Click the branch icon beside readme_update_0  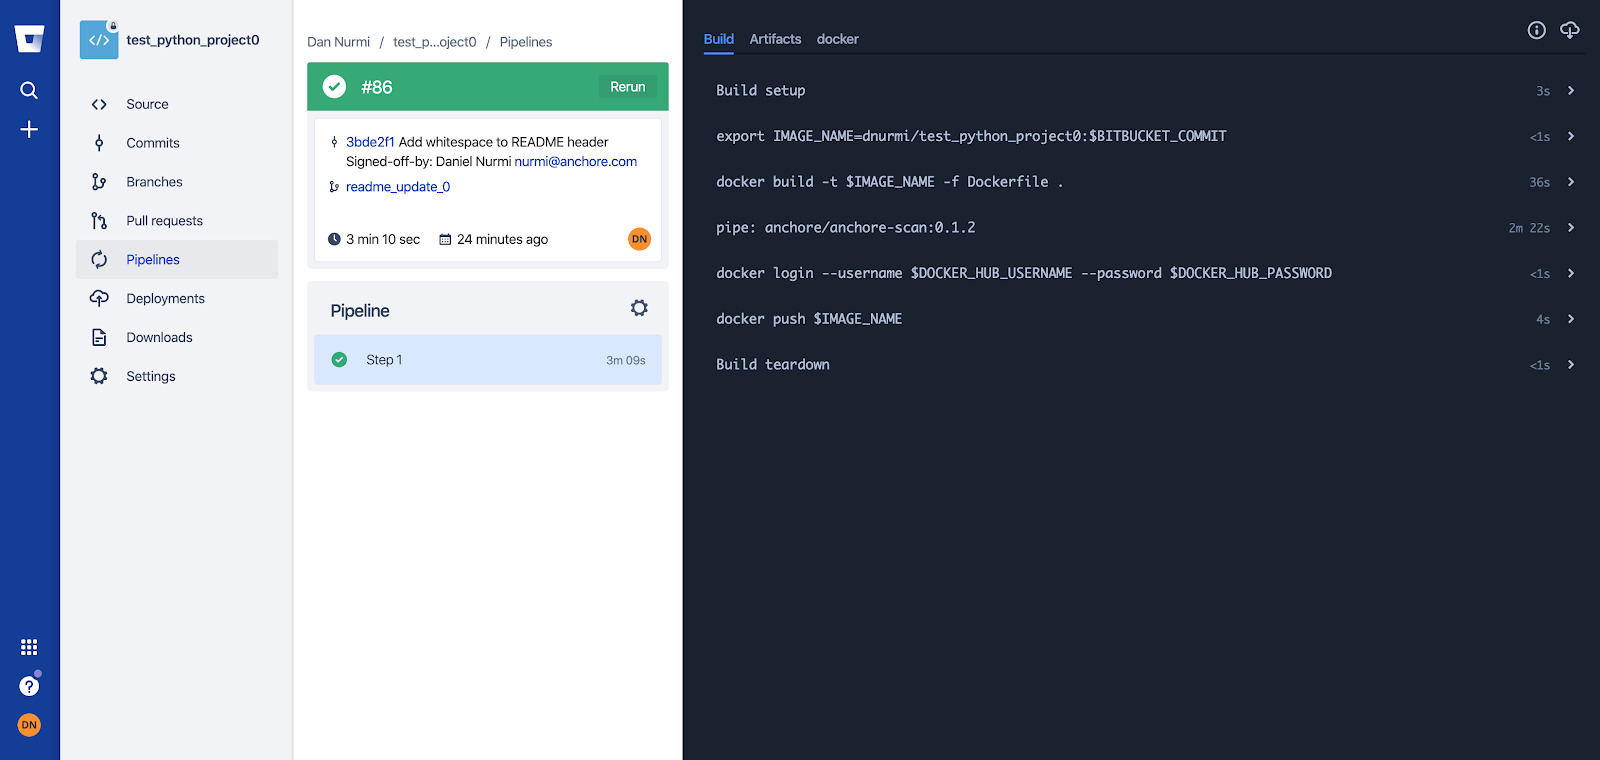click(x=334, y=187)
